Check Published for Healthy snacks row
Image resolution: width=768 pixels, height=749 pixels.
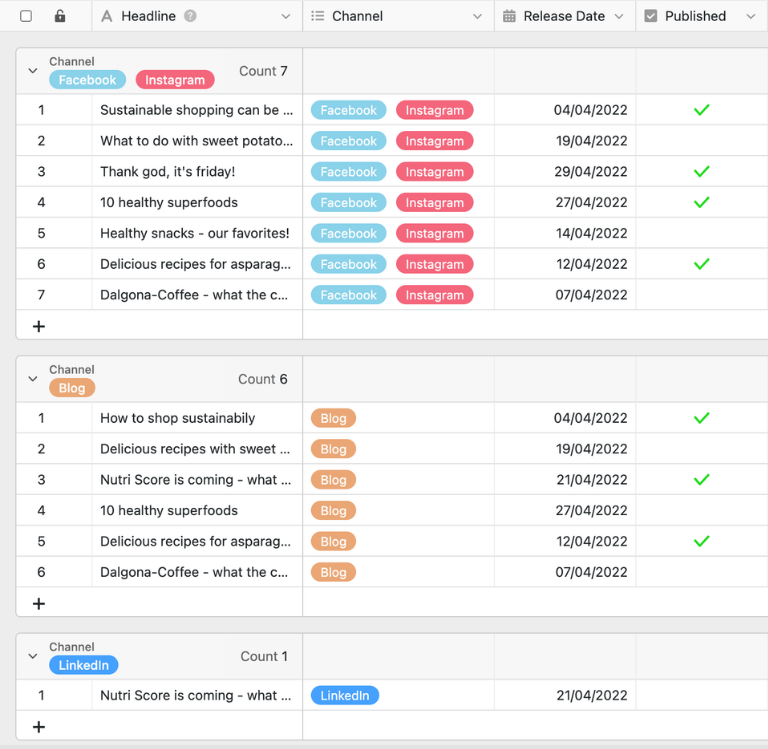(701, 234)
